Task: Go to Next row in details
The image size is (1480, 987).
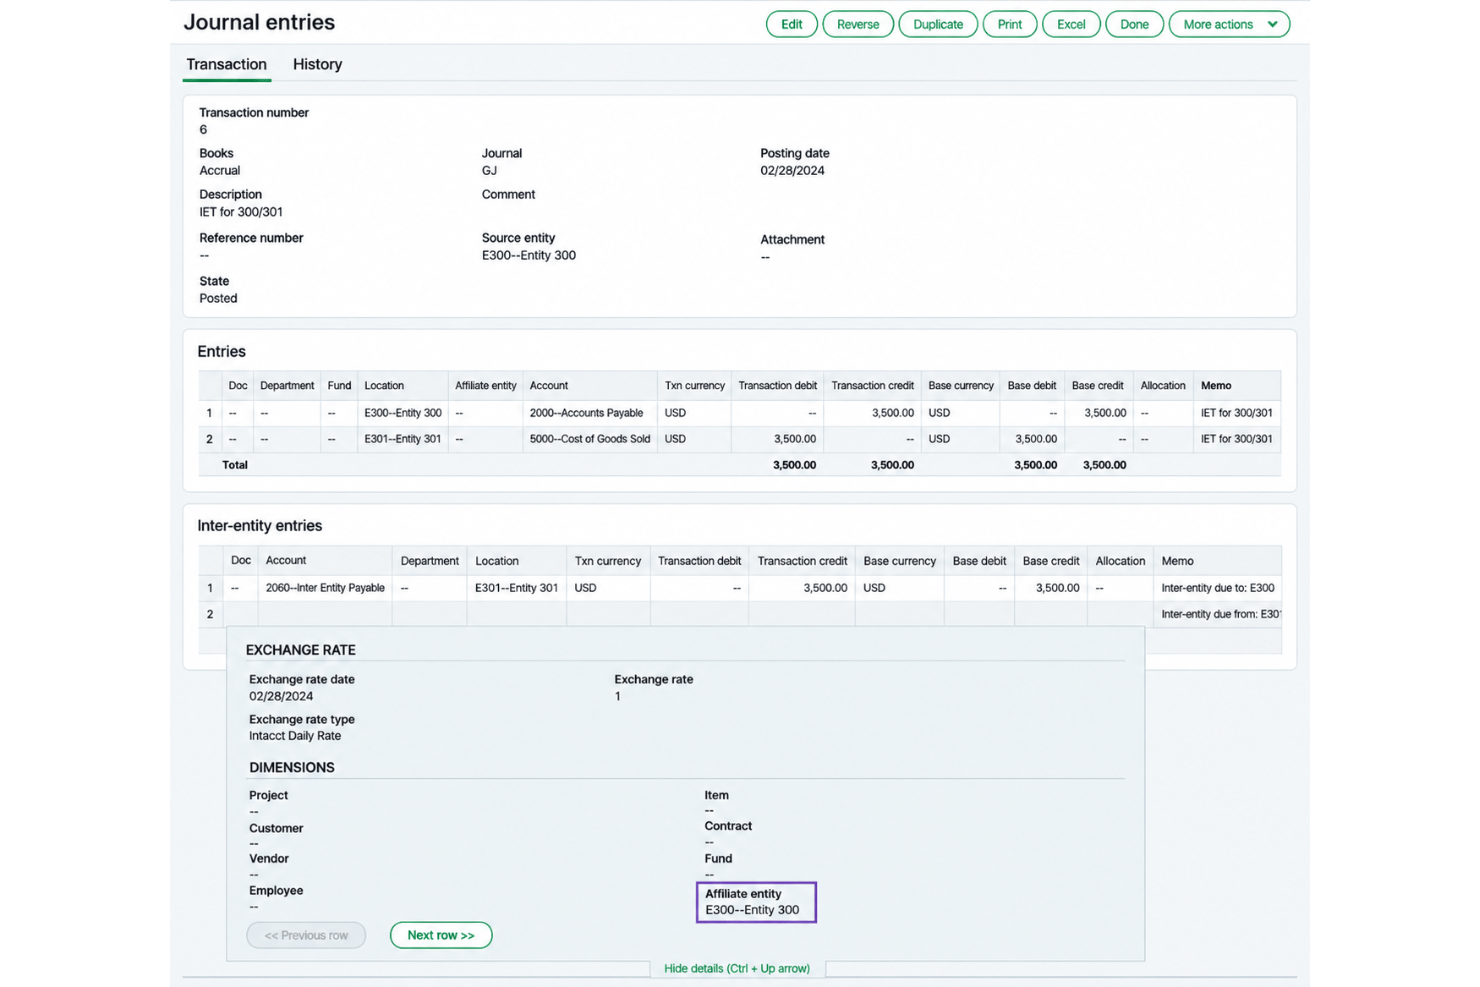Action: click(441, 935)
